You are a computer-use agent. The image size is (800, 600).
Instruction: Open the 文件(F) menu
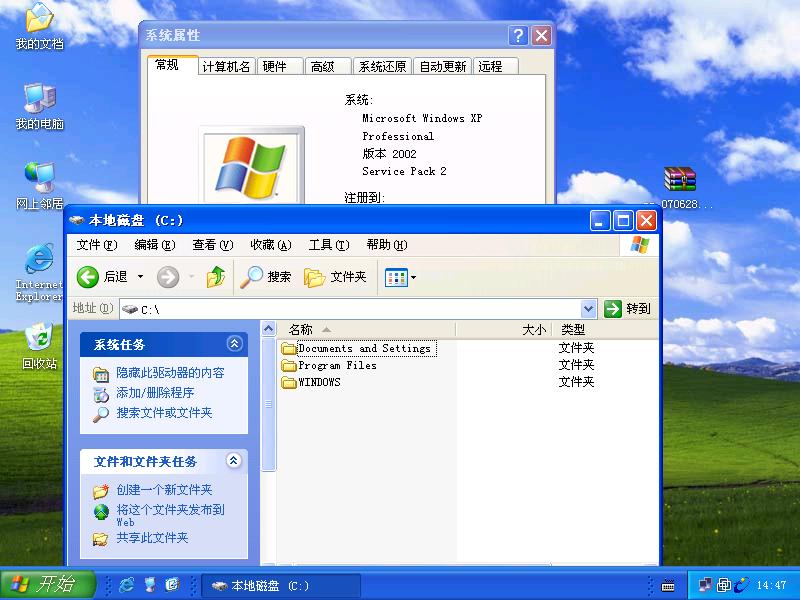tap(96, 245)
